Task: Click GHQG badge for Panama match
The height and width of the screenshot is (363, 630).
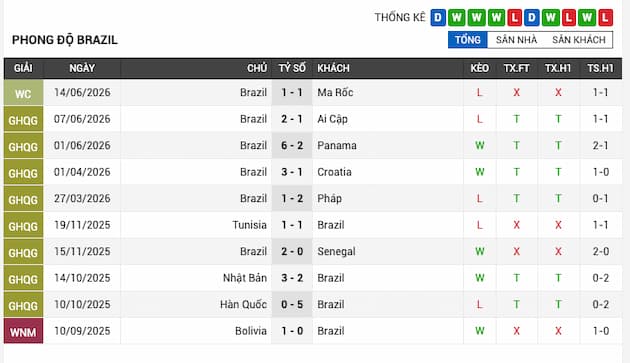Action: click(23, 146)
